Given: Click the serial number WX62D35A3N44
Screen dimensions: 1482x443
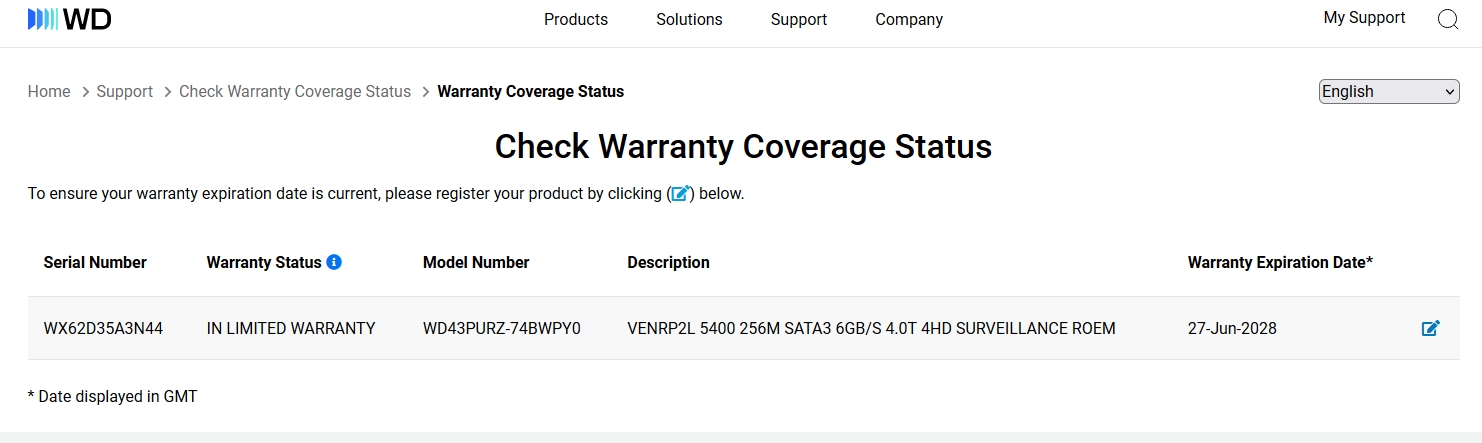Looking at the screenshot, I should (x=103, y=328).
